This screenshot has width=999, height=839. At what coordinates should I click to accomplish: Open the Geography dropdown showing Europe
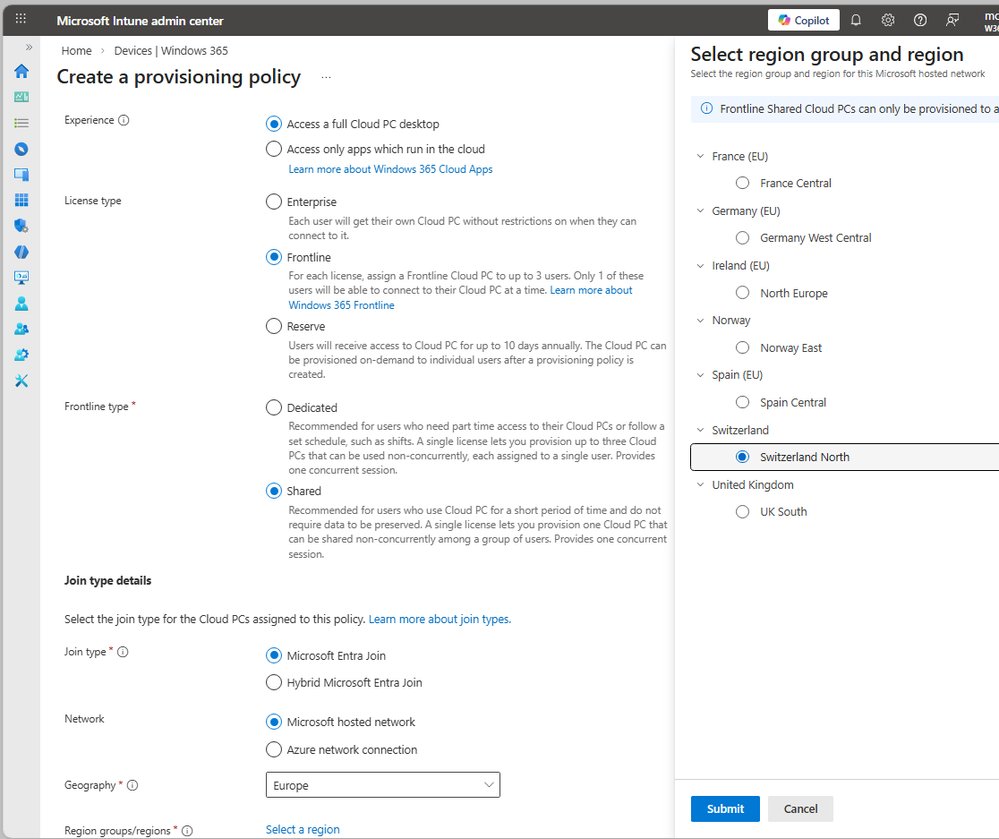coord(383,786)
